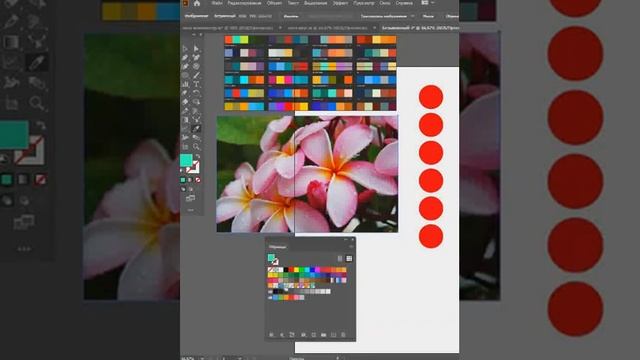Select the bottommost red circle on artboard
The height and width of the screenshot is (360, 640).
point(431,236)
